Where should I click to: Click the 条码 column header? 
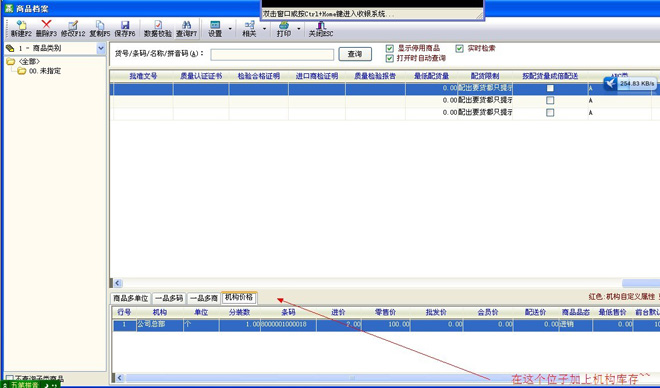pos(288,312)
